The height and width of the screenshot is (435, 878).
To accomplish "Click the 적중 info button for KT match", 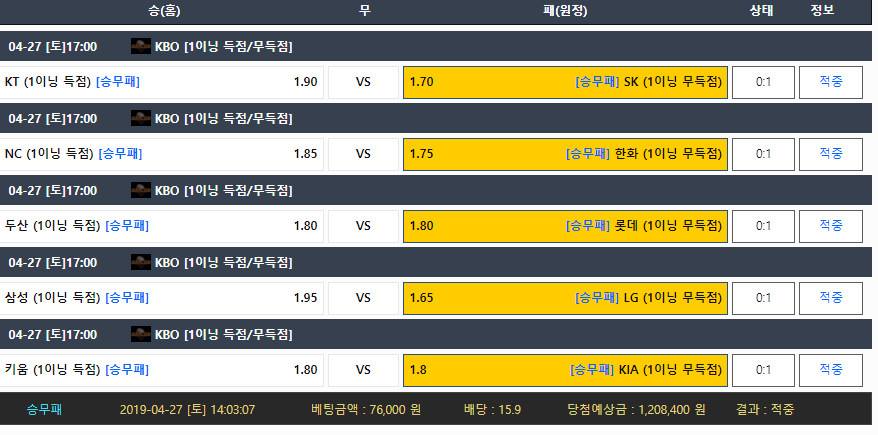I will coord(830,82).
